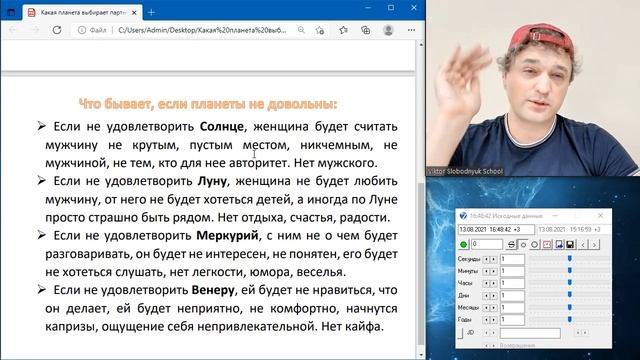Decrease Секунды with left arrow

486,259
